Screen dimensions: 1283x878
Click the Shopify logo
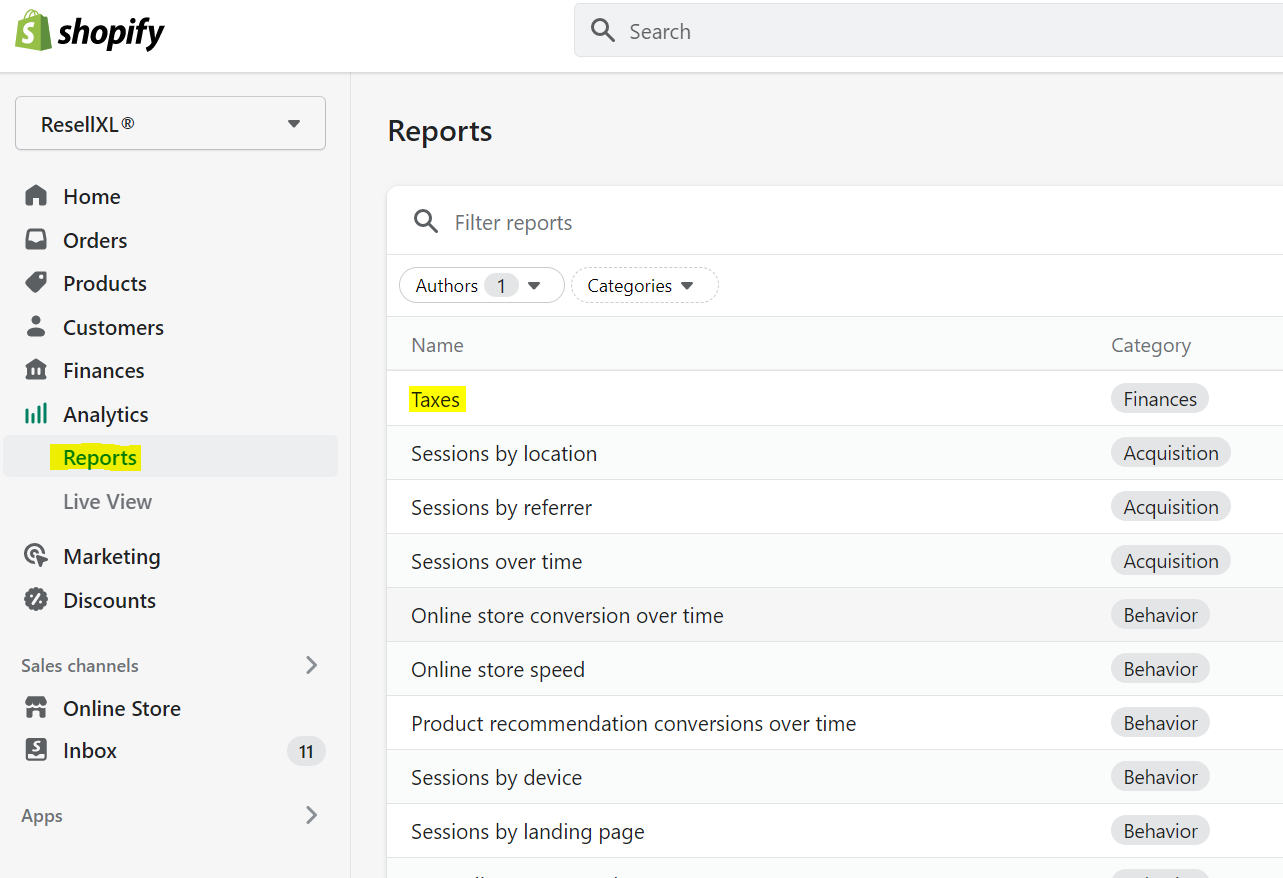click(90, 31)
